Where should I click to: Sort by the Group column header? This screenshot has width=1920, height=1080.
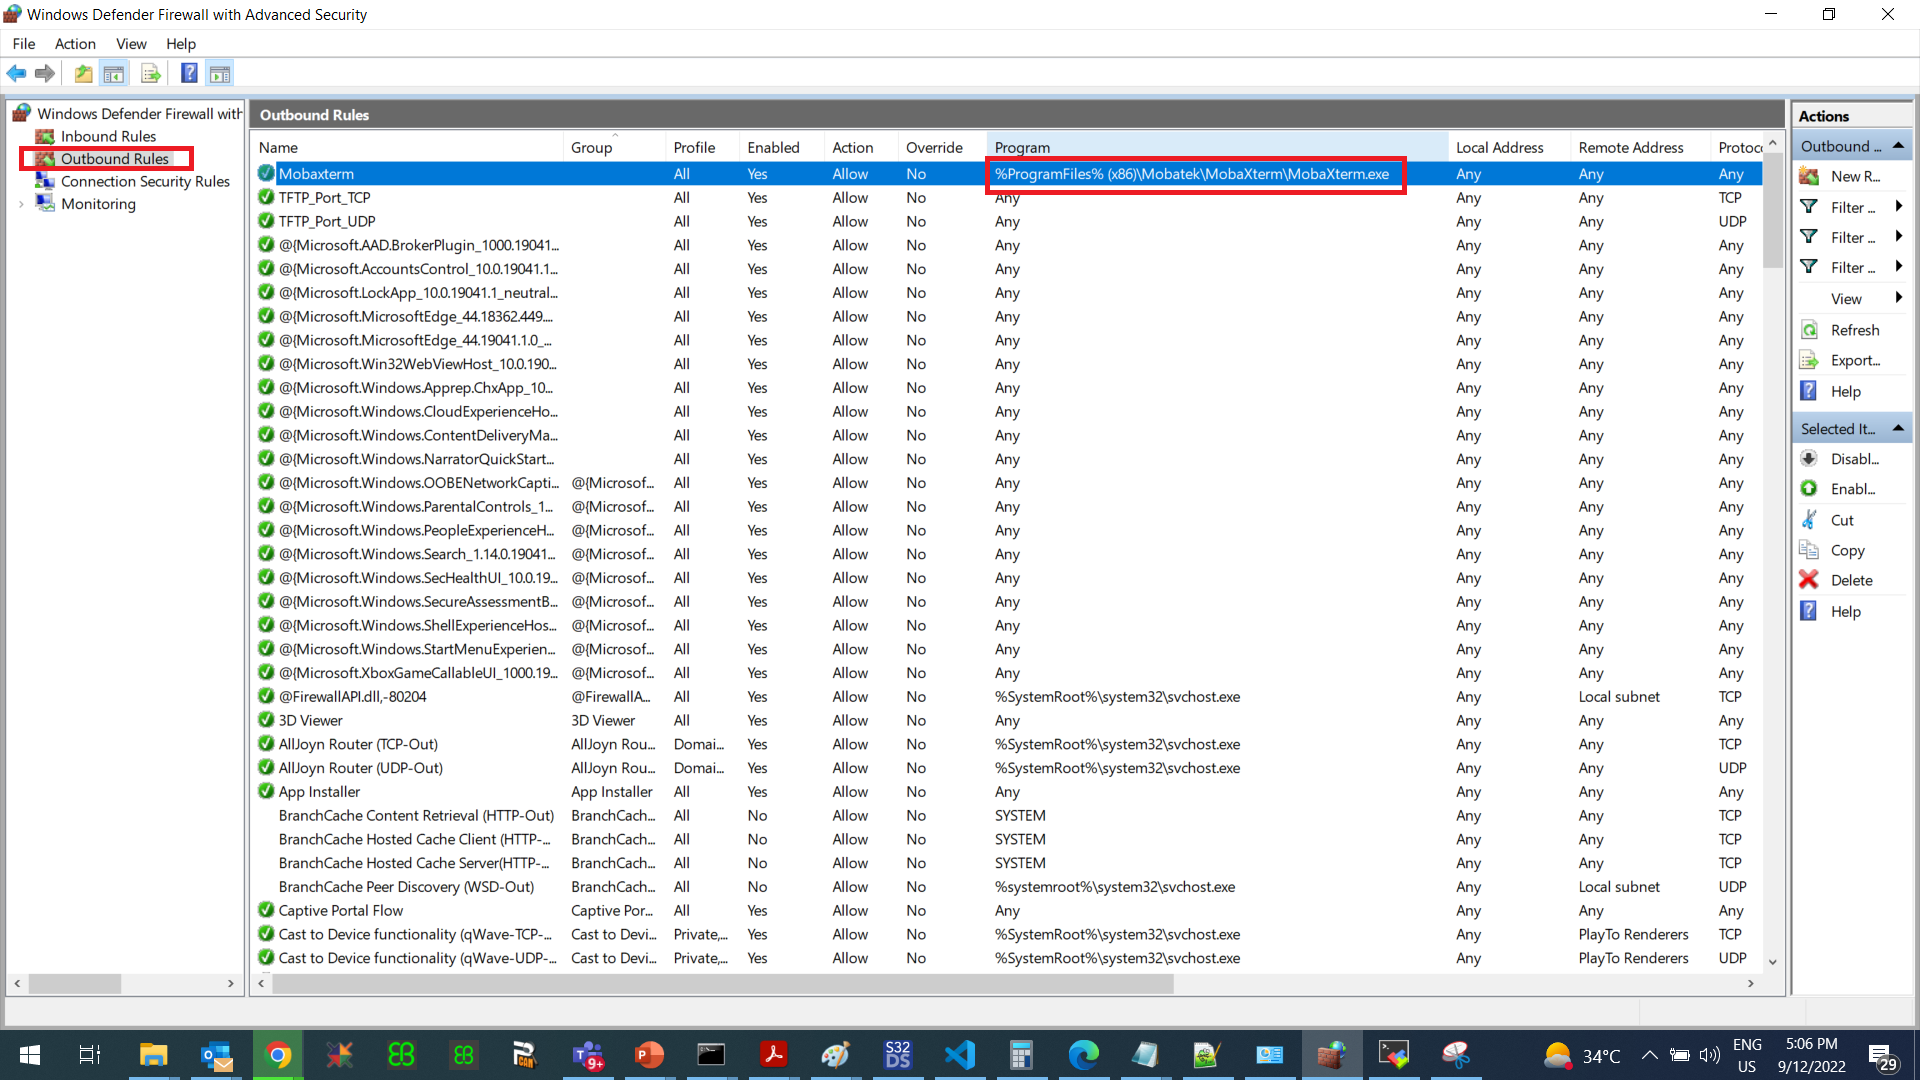[x=614, y=147]
